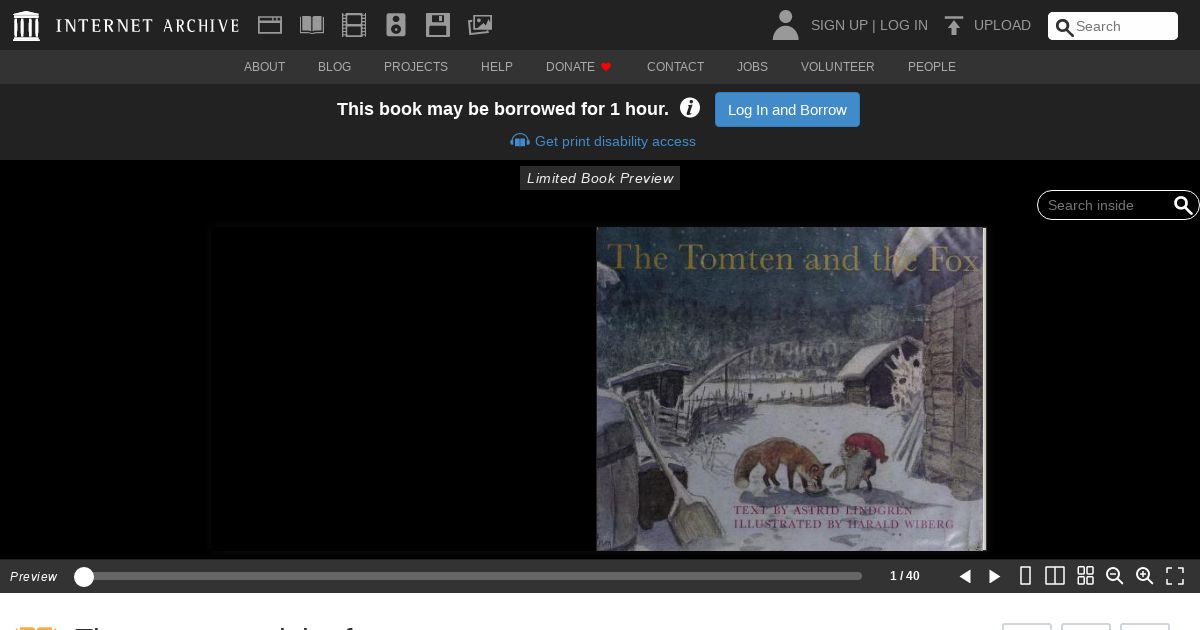1200x630 pixels.
Task: Open the BLOG menu item
Action: pos(334,67)
